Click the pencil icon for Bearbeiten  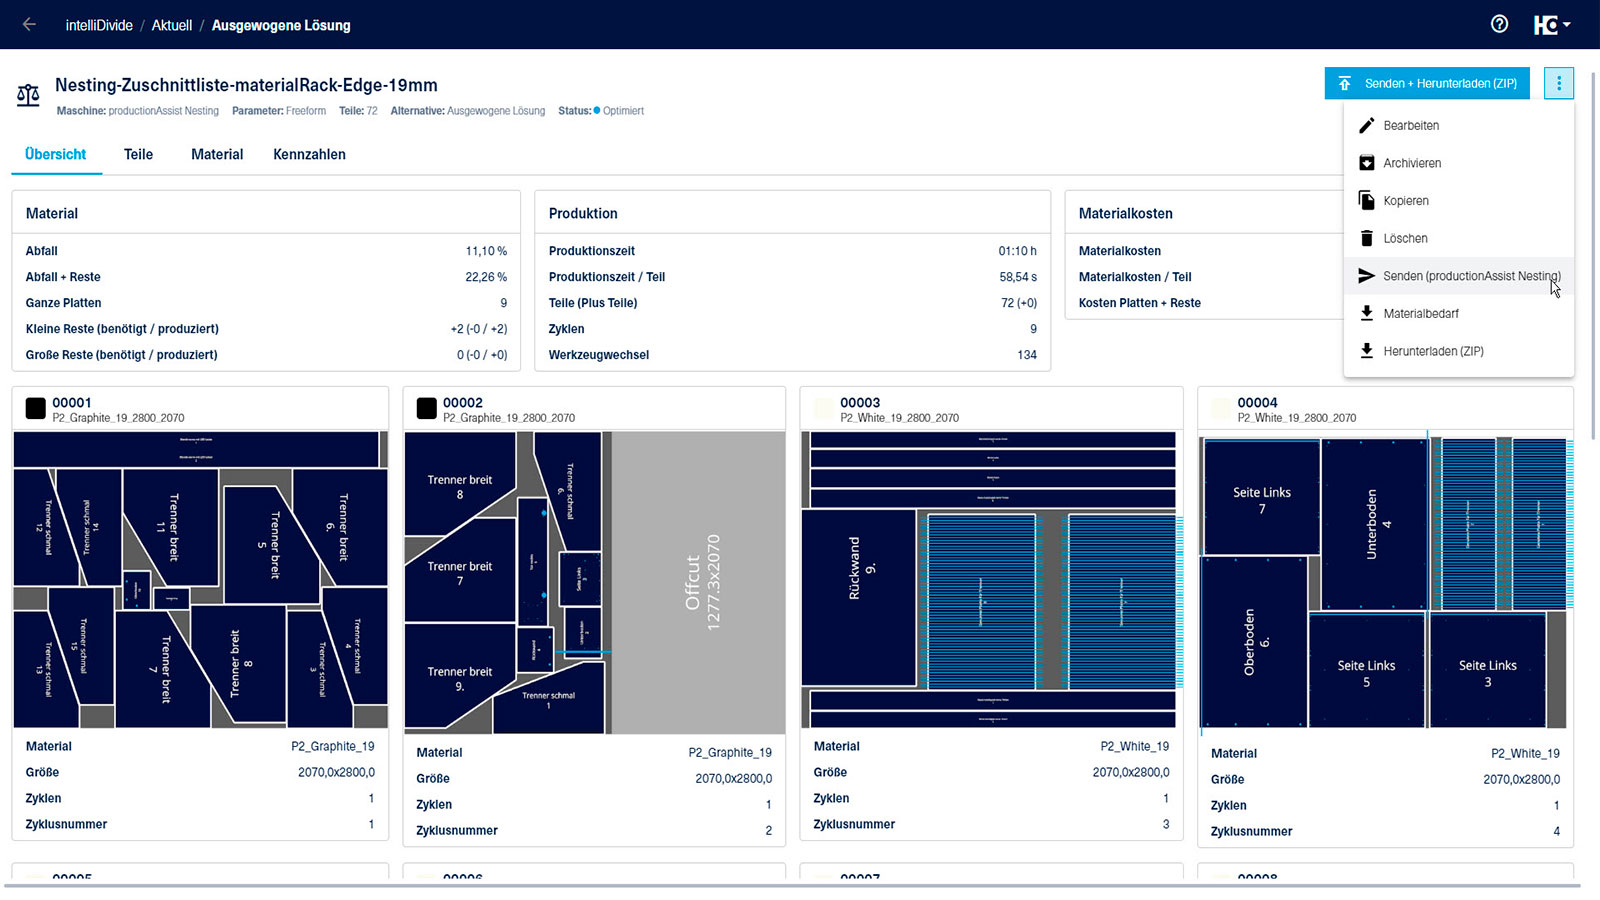[1367, 126]
